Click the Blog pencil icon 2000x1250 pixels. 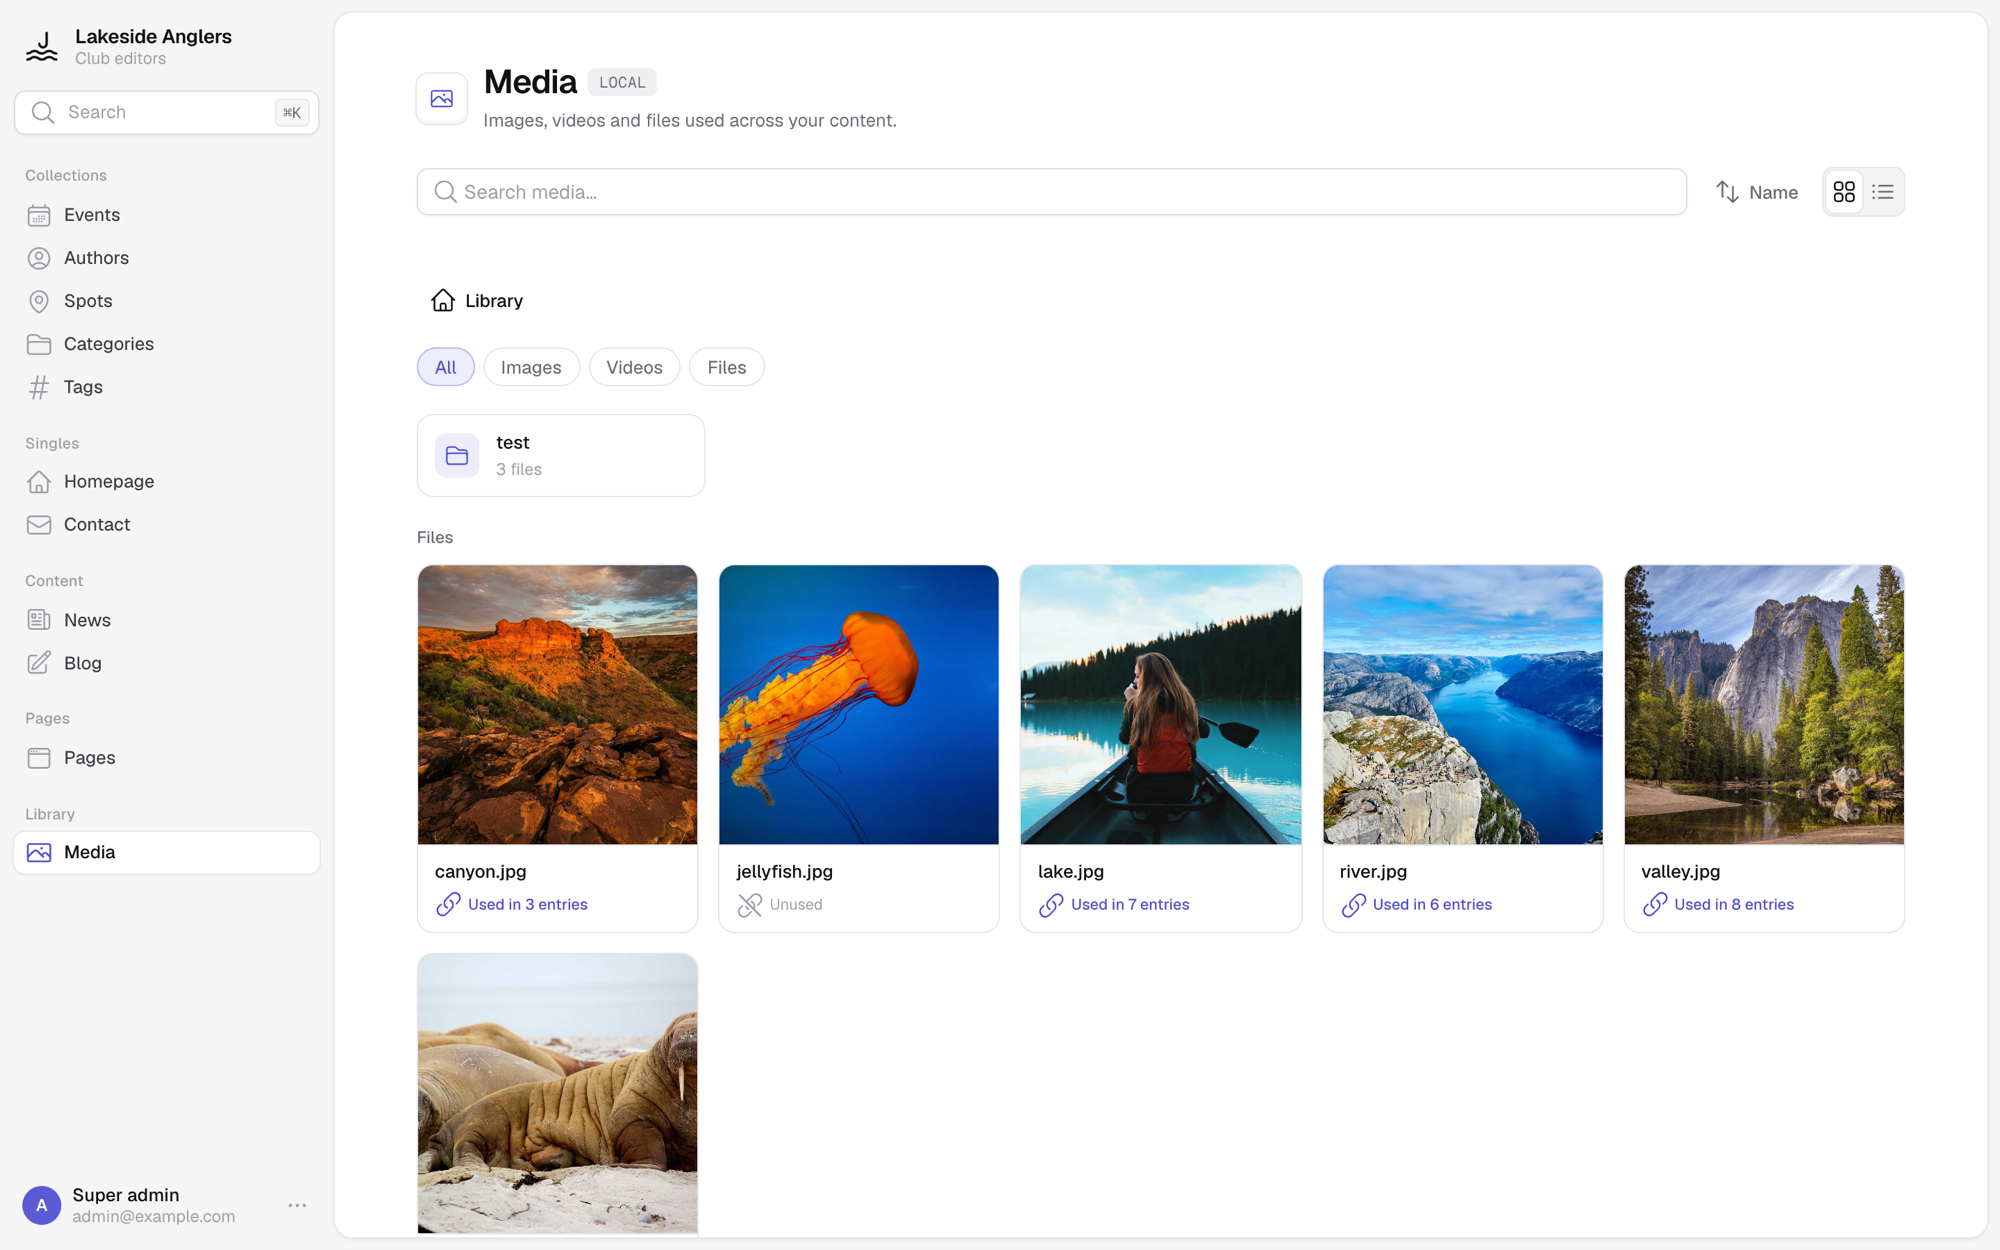click(x=39, y=663)
